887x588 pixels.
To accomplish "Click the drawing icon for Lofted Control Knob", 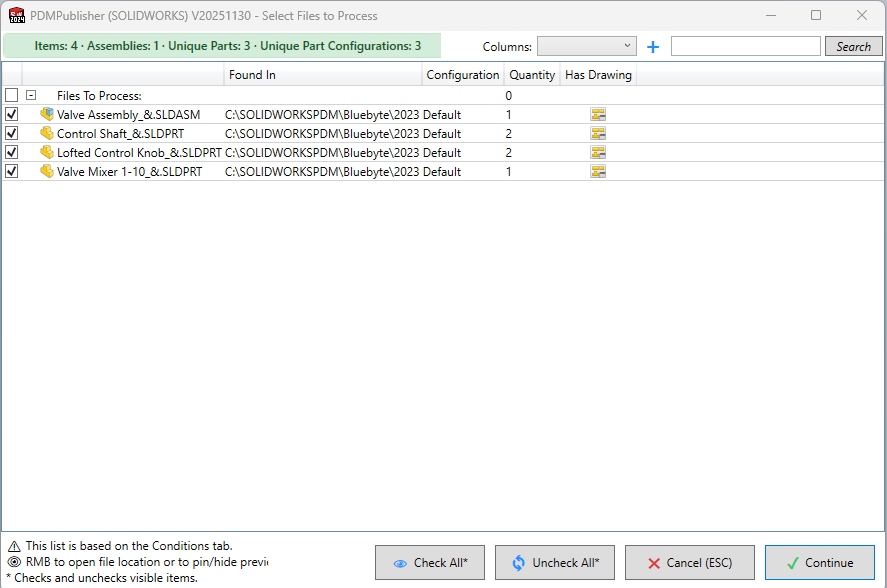I will click(x=598, y=153).
